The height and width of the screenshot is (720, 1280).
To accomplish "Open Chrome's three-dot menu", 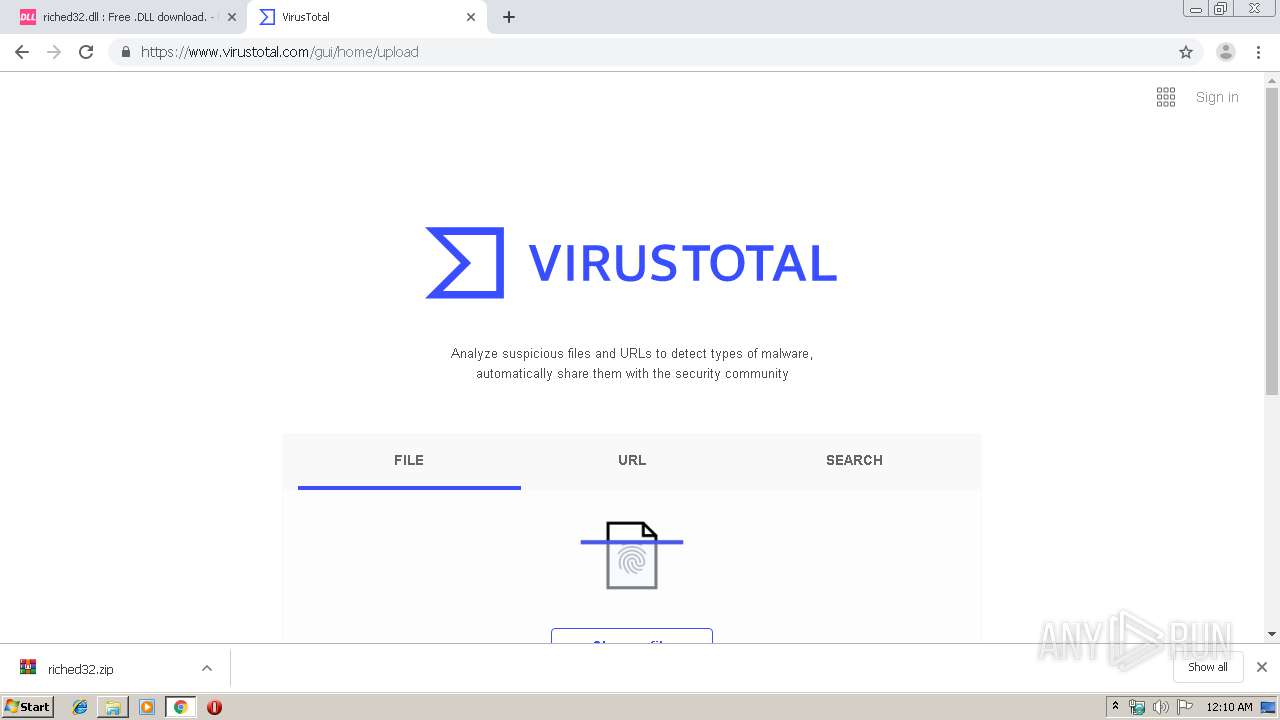I will [1258, 52].
